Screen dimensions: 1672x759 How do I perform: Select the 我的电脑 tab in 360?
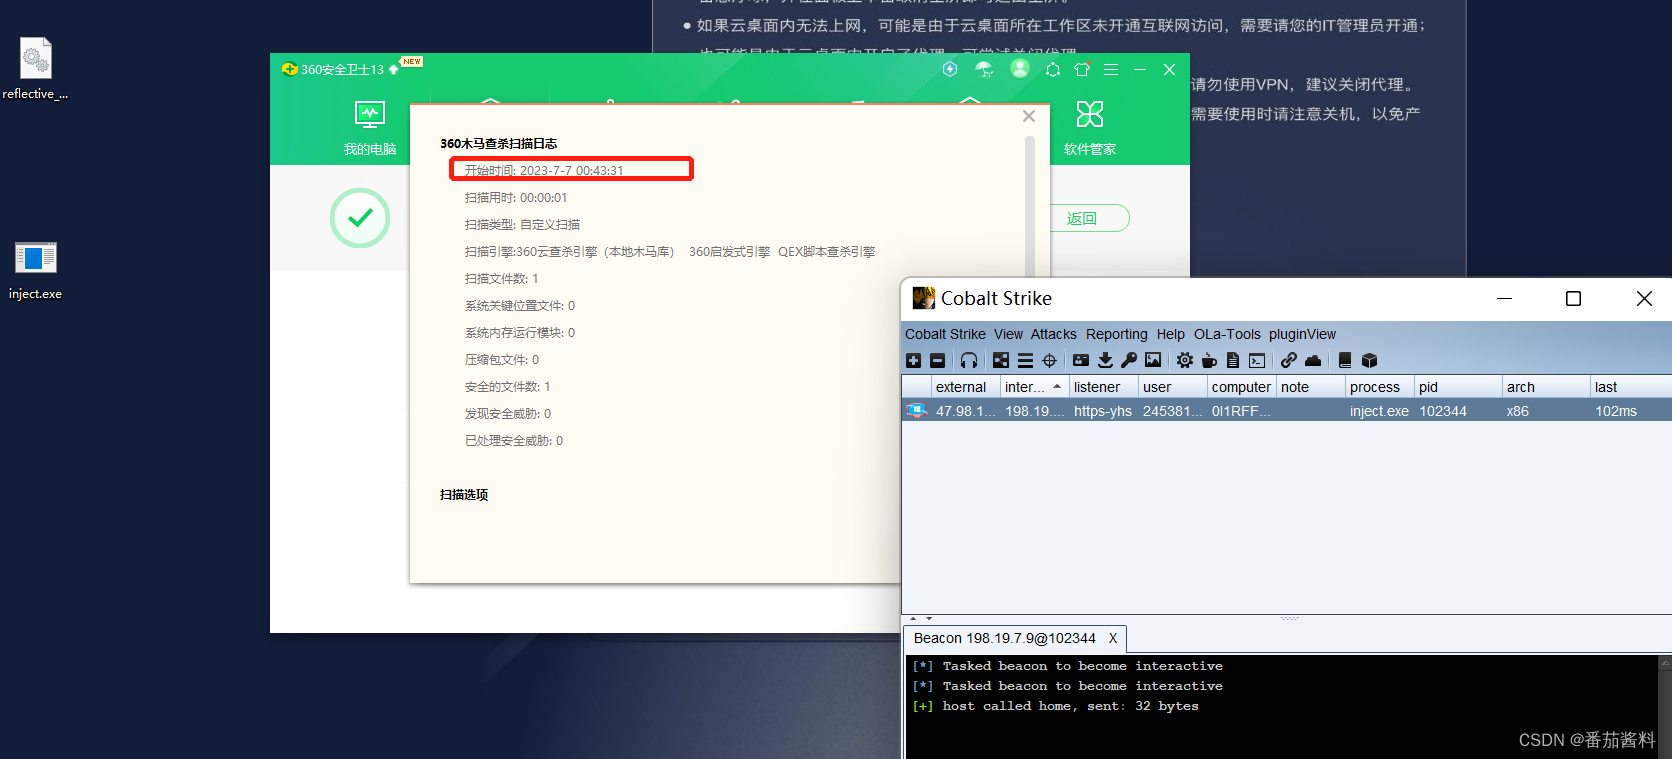370,127
